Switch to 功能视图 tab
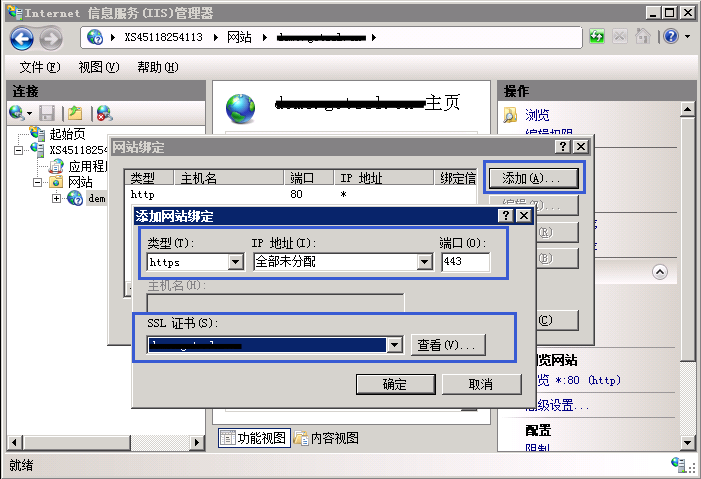Viewport: 701px width, 479px height. pos(254,438)
